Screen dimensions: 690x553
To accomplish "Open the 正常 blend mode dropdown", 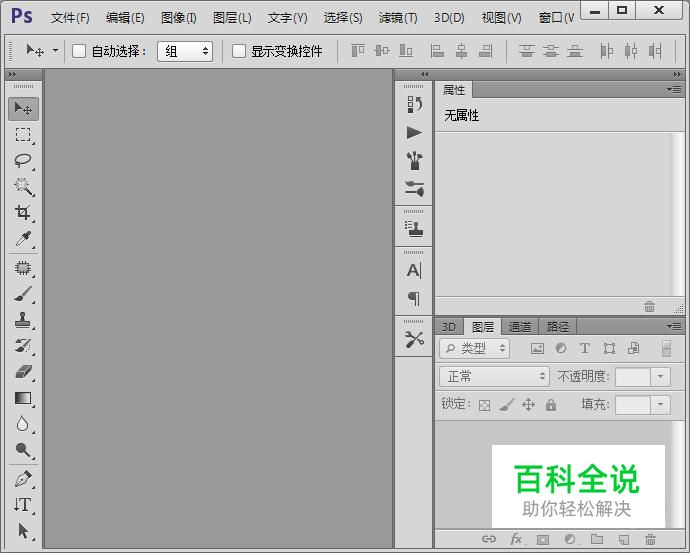I will pos(494,377).
